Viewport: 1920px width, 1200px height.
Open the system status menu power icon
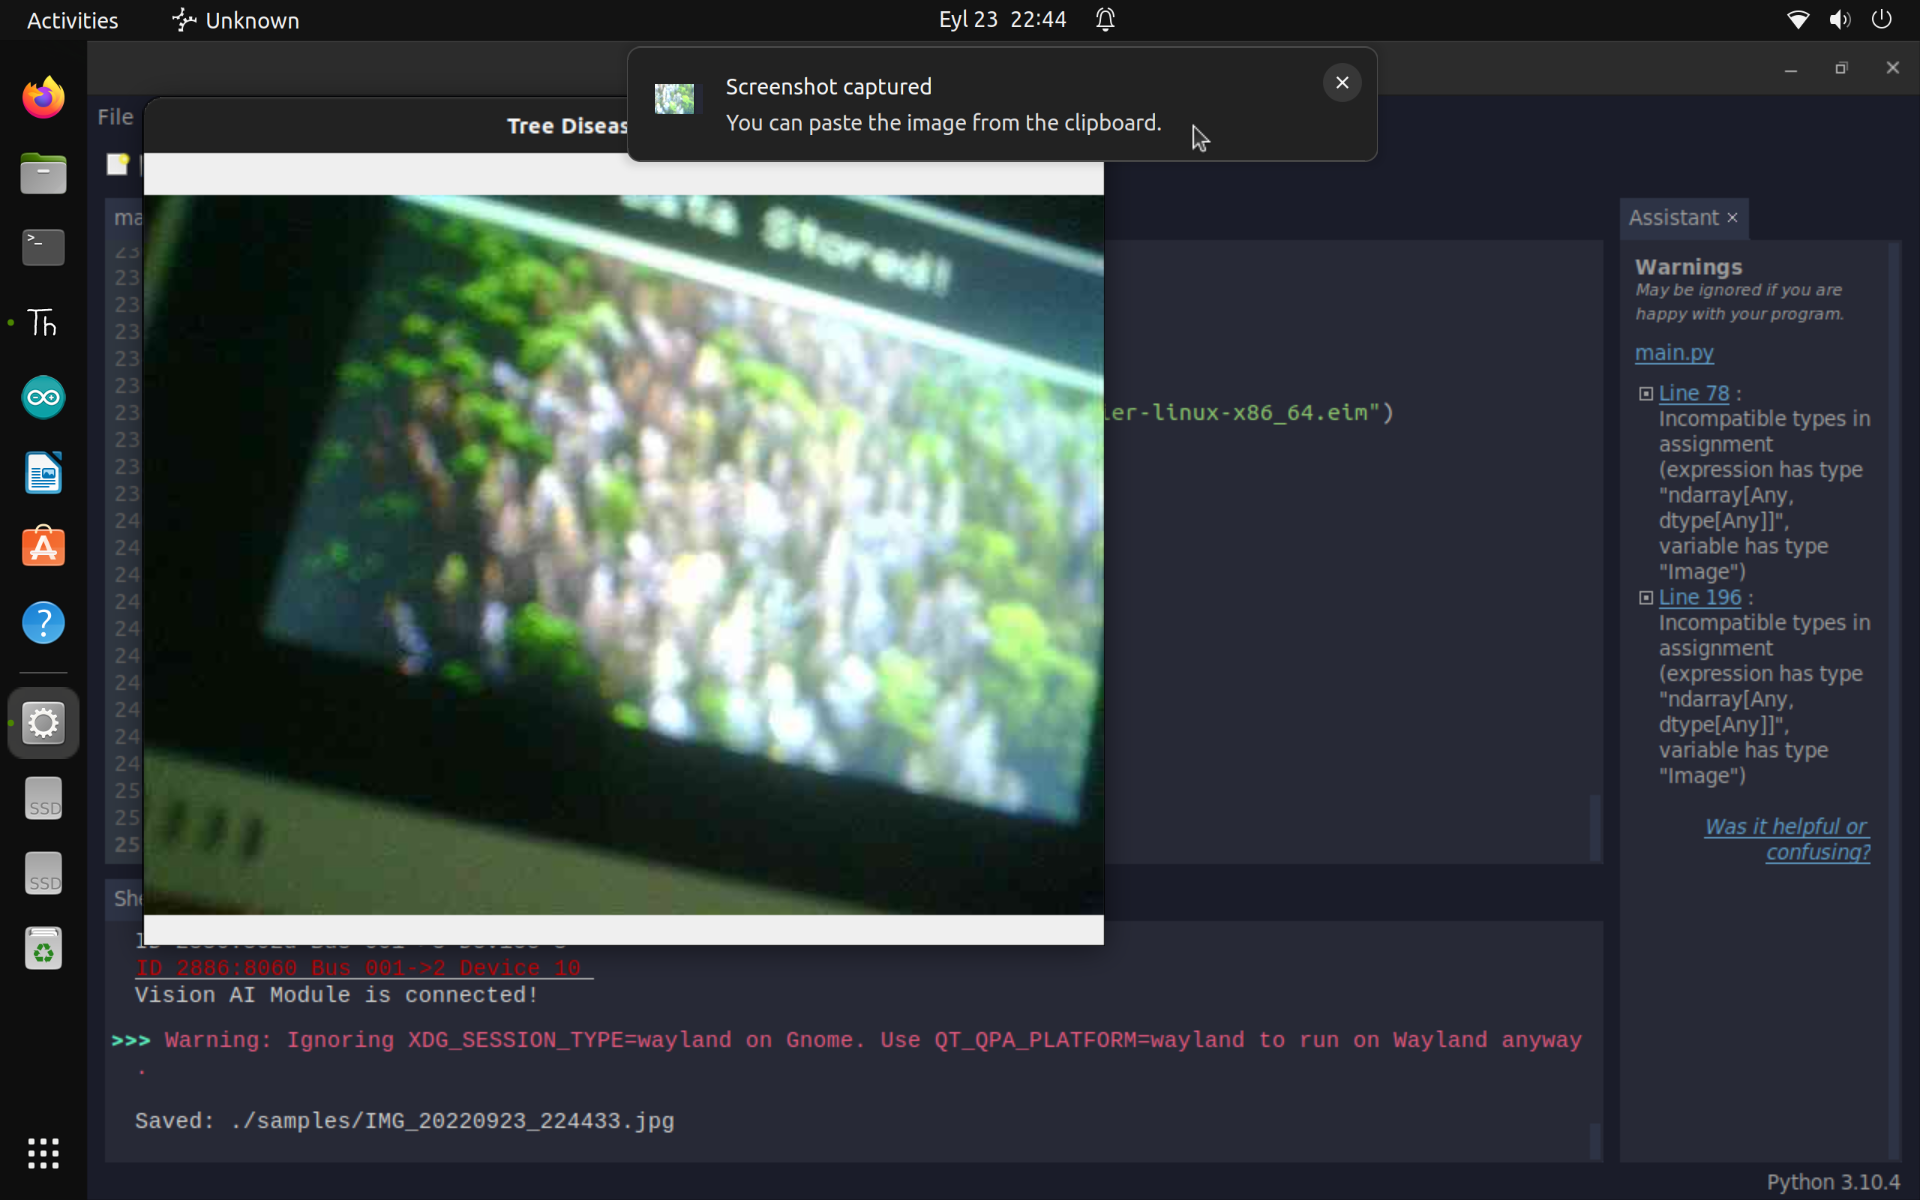1881,20
